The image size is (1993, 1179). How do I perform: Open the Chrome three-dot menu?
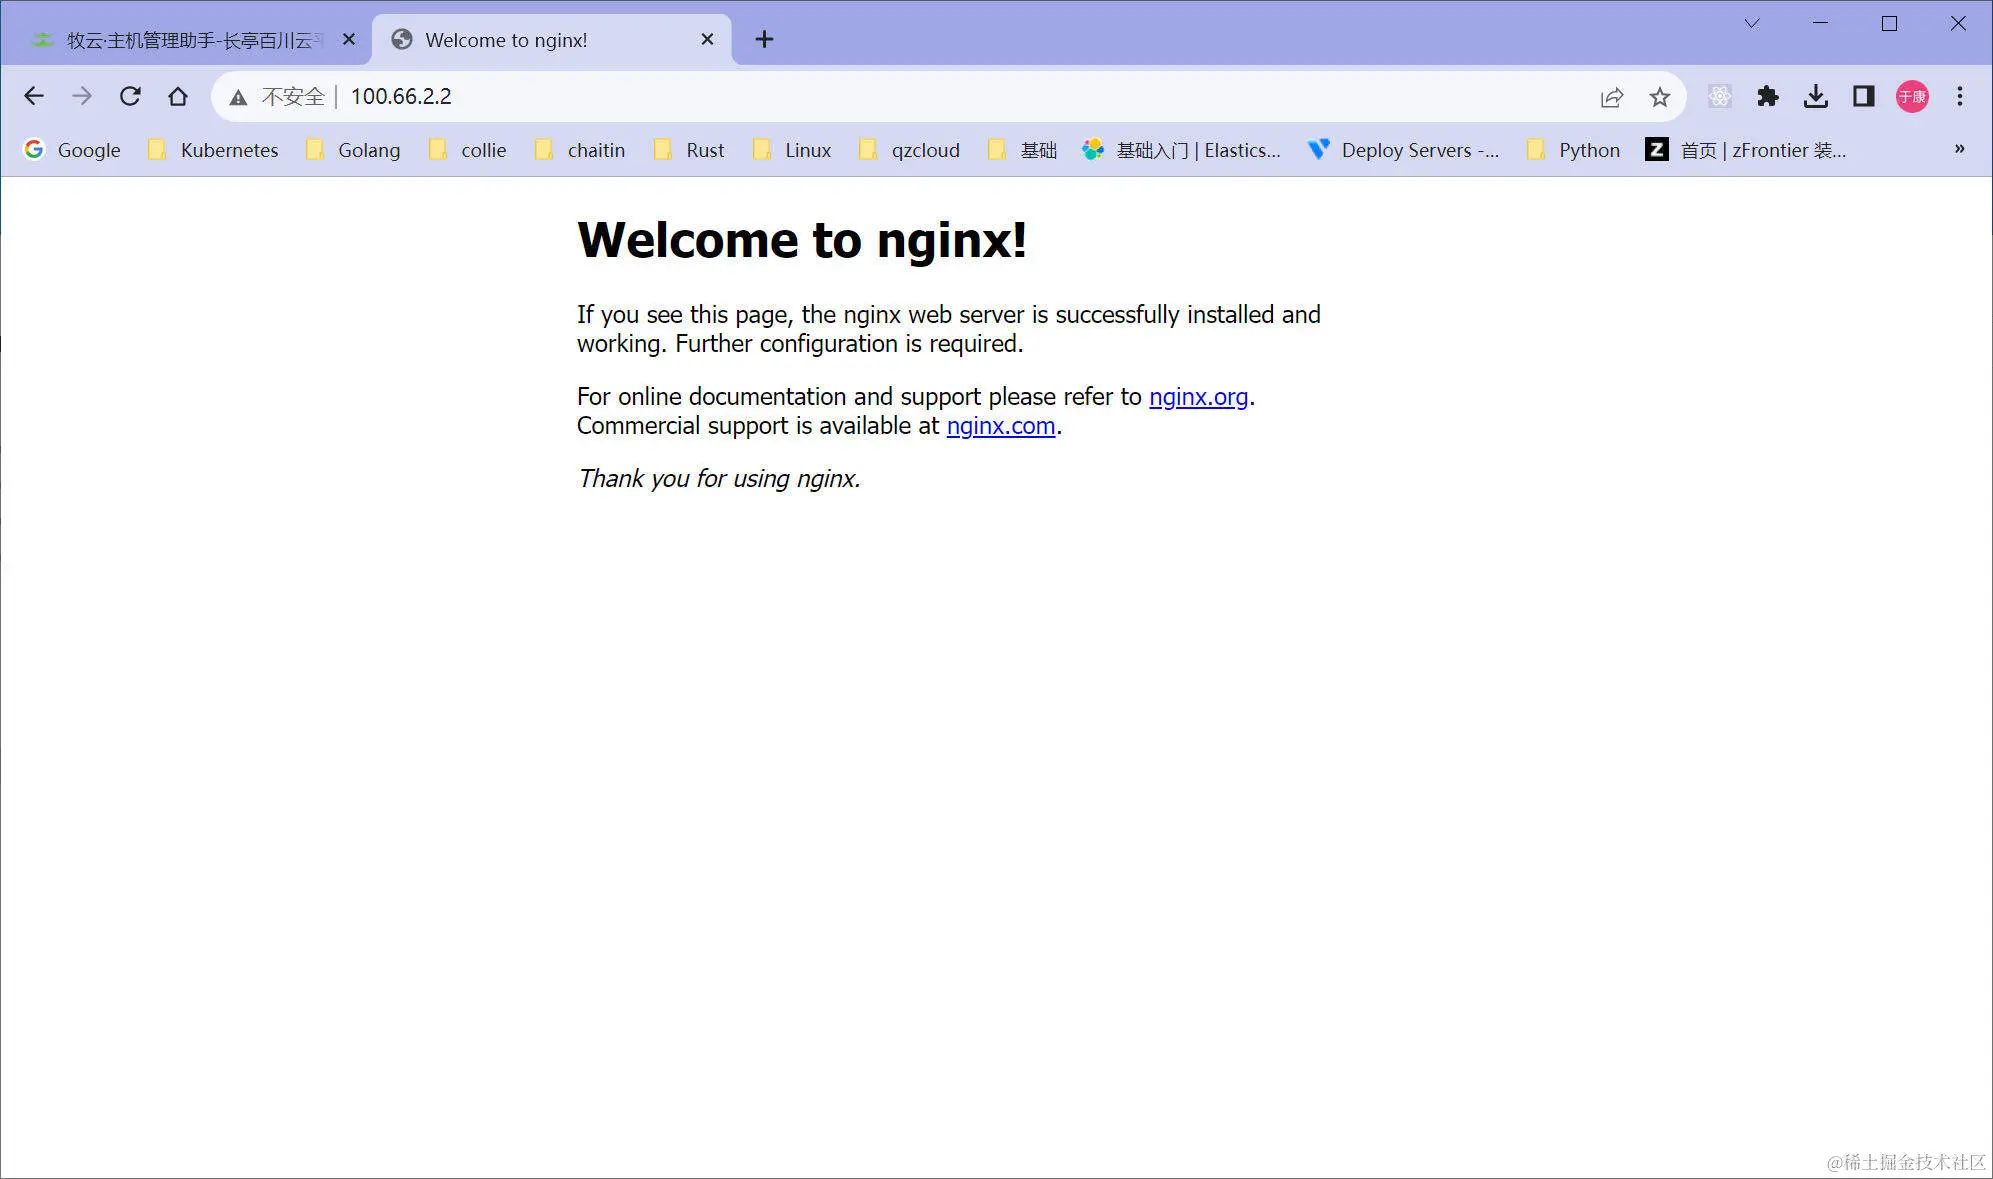[1960, 96]
